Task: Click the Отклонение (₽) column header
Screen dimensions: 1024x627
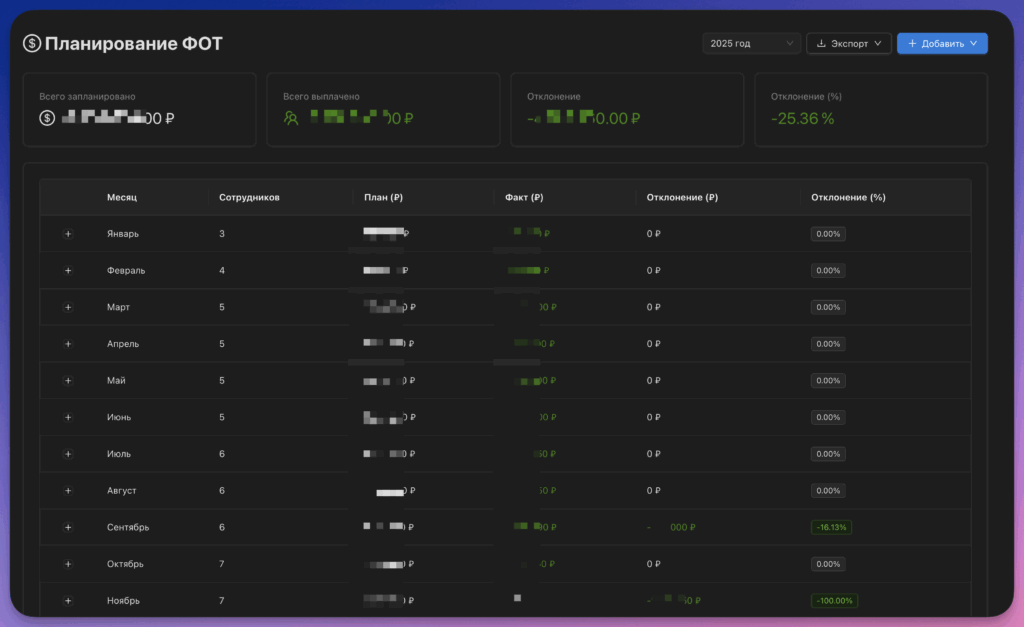Action: (682, 197)
